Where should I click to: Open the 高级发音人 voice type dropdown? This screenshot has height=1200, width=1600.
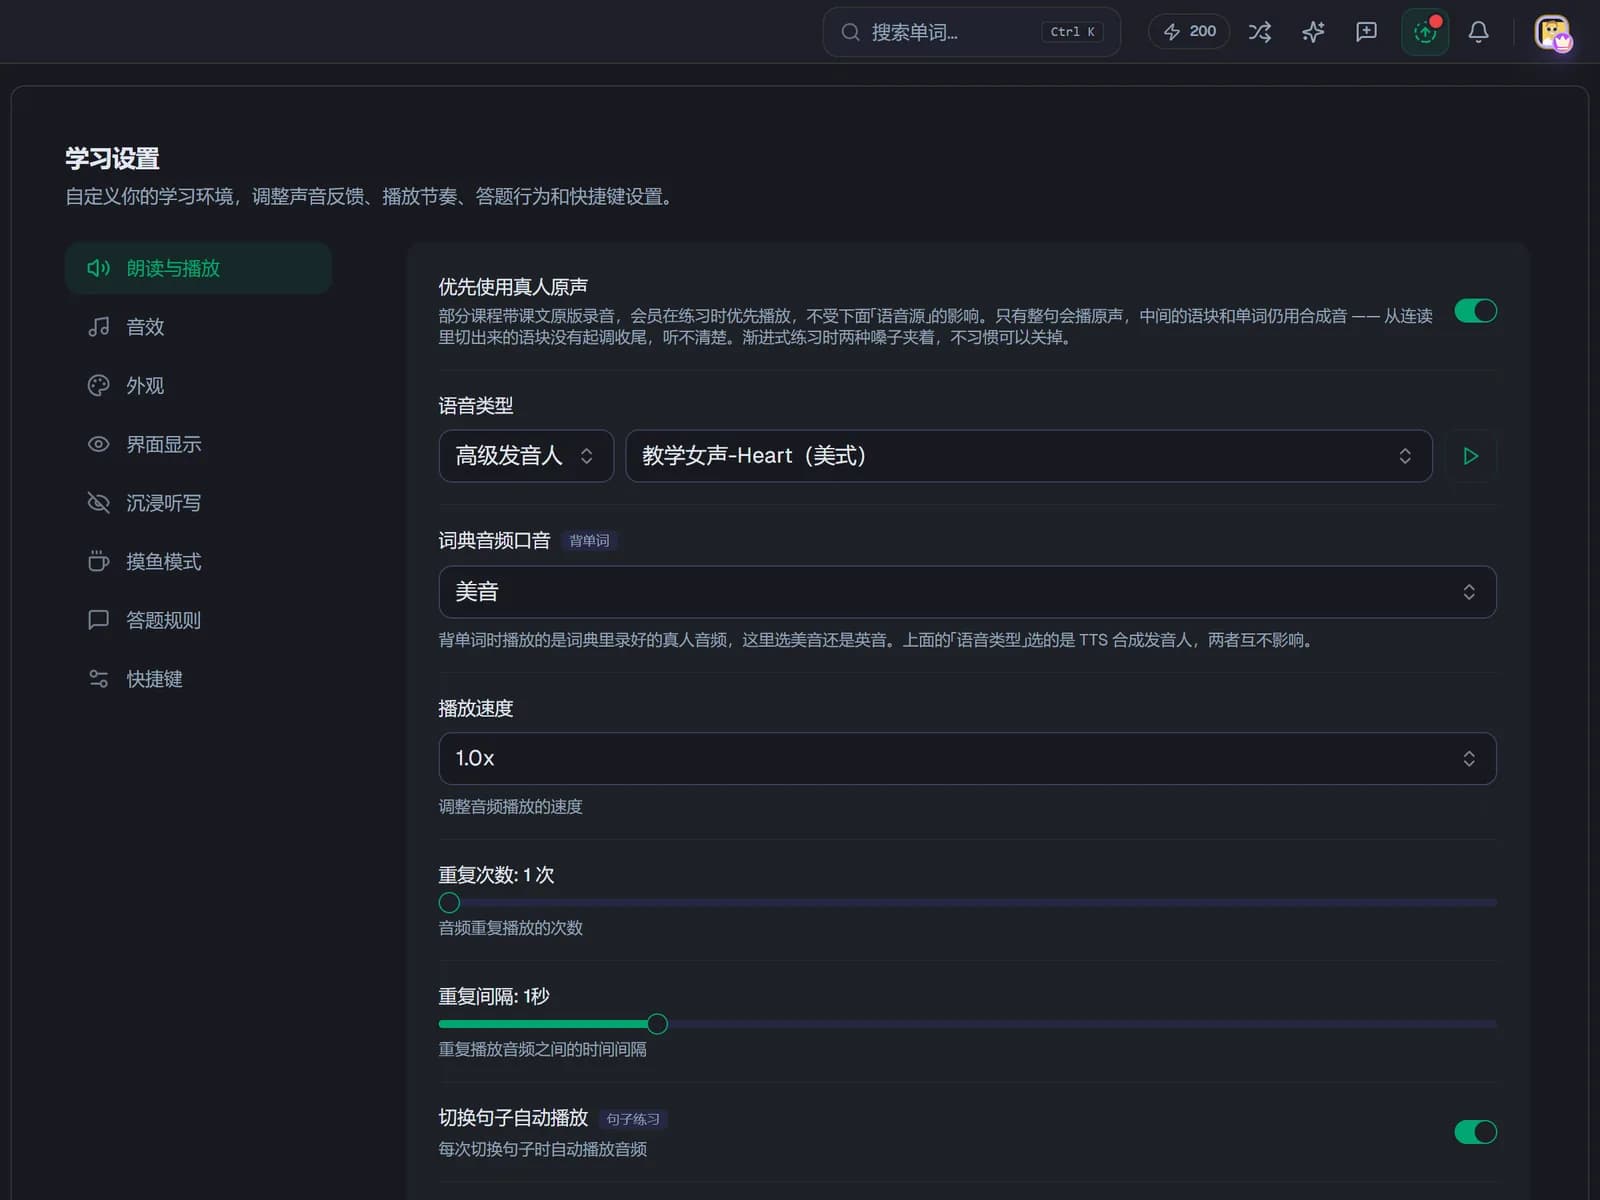[526, 456]
